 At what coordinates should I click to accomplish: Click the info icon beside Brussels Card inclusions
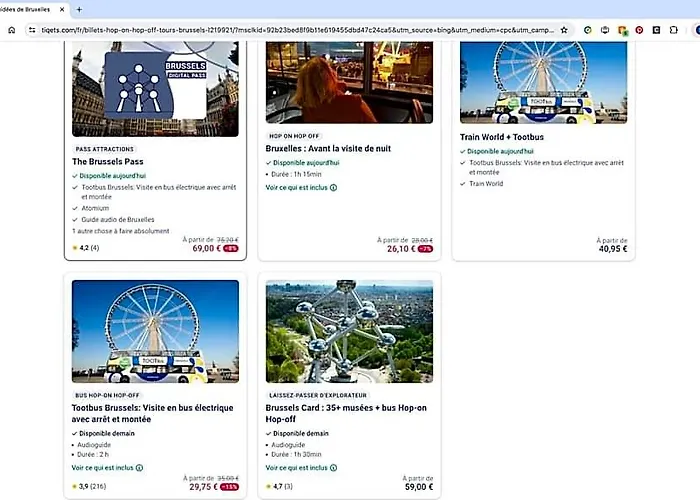[333, 468]
